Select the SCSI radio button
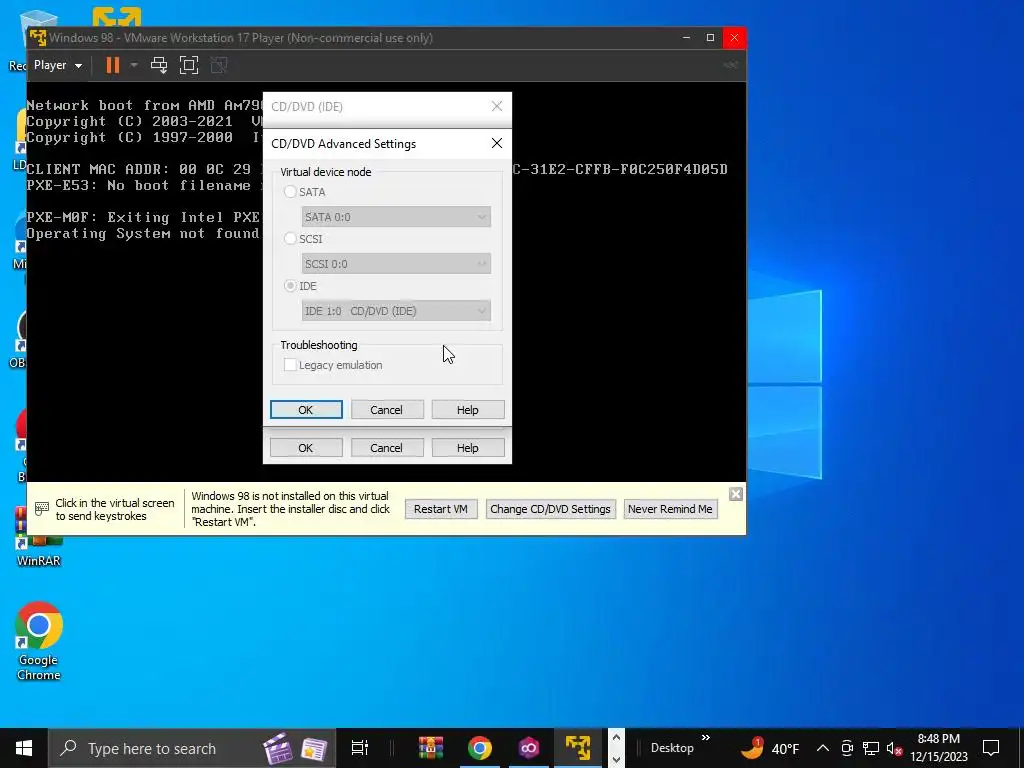The width and height of the screenshot is (1024, 768). coord(290,239)
